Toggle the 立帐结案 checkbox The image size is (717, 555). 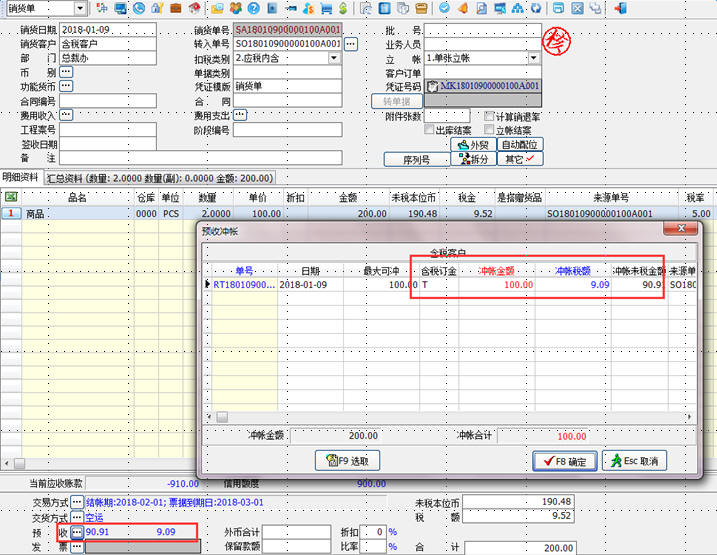click(x=489, y=129)
